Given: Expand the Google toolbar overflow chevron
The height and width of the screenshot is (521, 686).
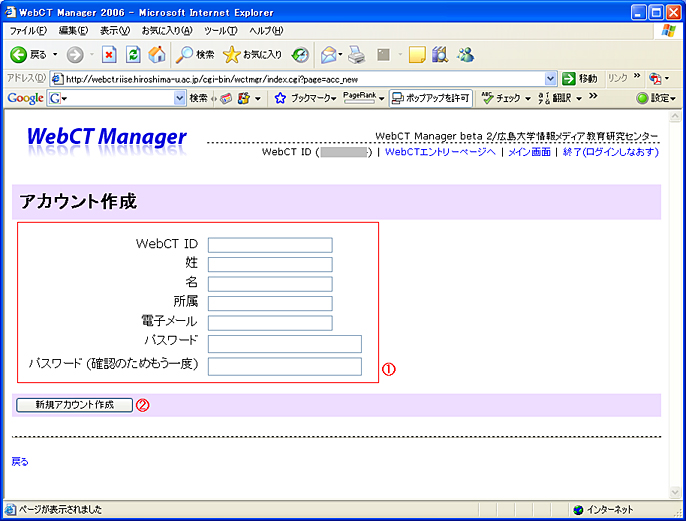Looking at the screenshot, I should (593, 95).
